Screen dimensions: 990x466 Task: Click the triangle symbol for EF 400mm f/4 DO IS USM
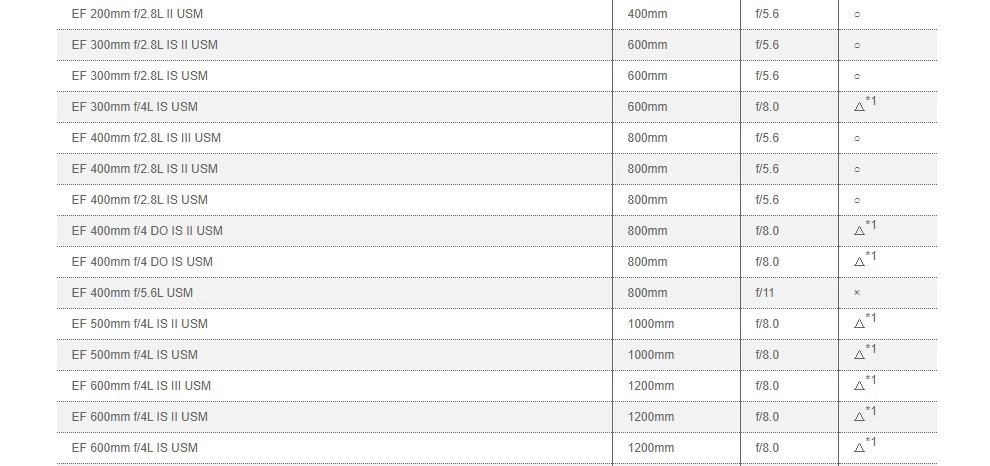859,263
